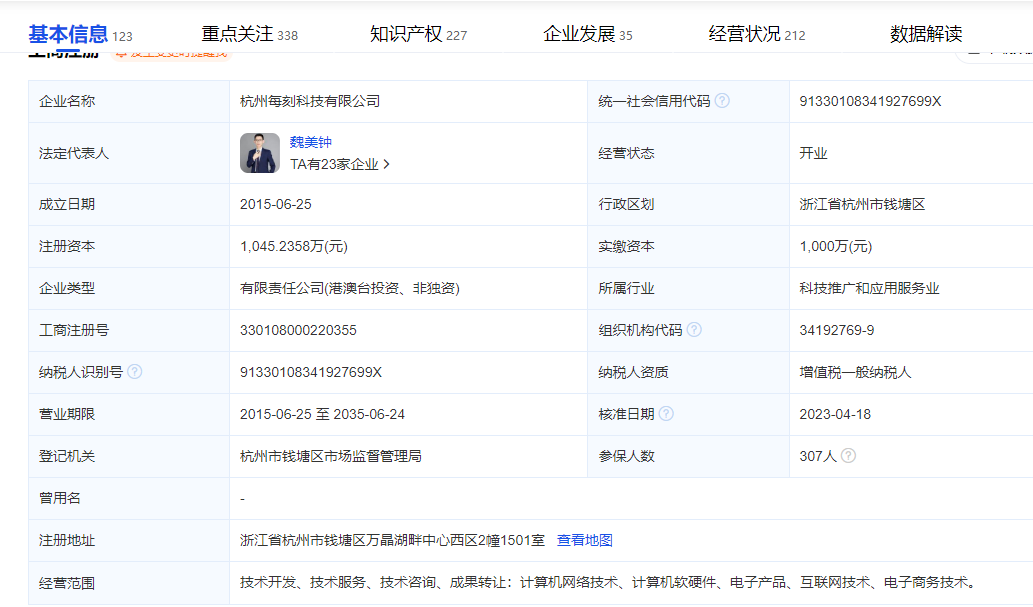Click approval date 2023-04-18
The height and width of the screenshot is (607, 1033).
pos(835,414)
